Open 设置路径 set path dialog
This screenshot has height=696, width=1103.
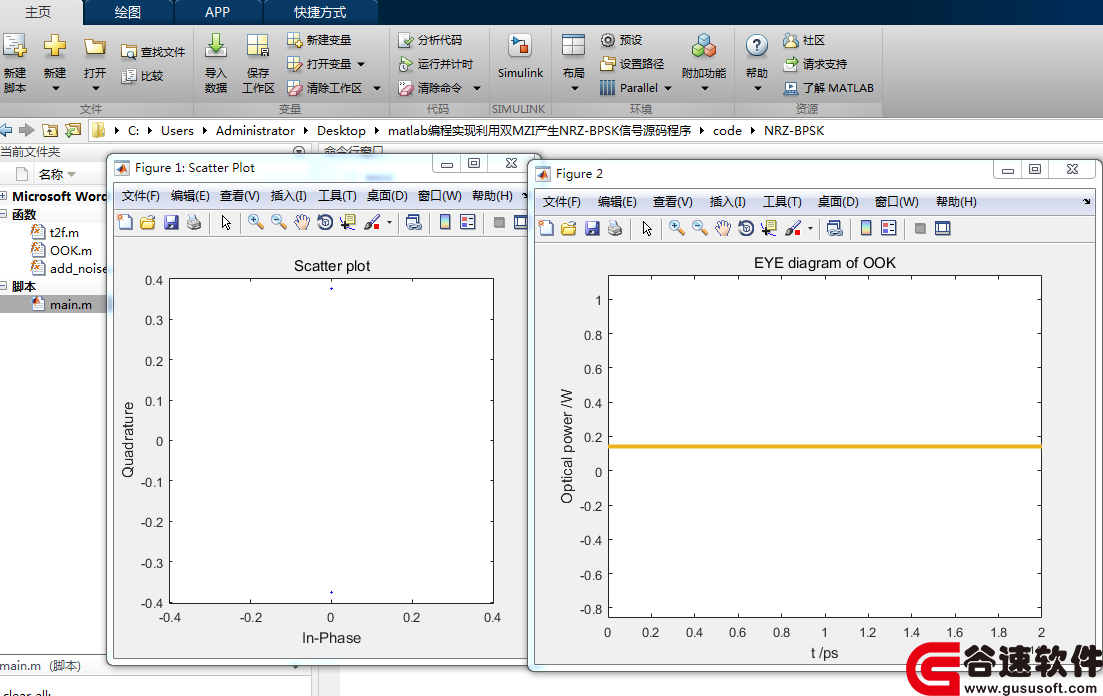[632, 64]
